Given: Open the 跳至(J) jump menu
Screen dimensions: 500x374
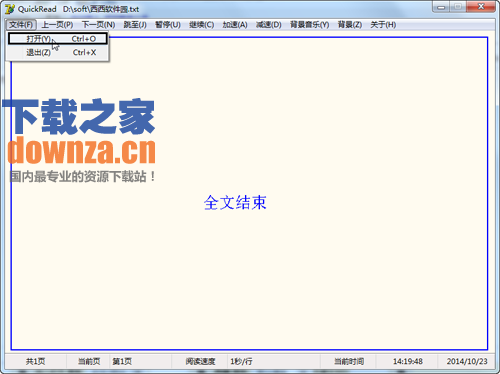Looking at the screenshot, I should 135,25.
